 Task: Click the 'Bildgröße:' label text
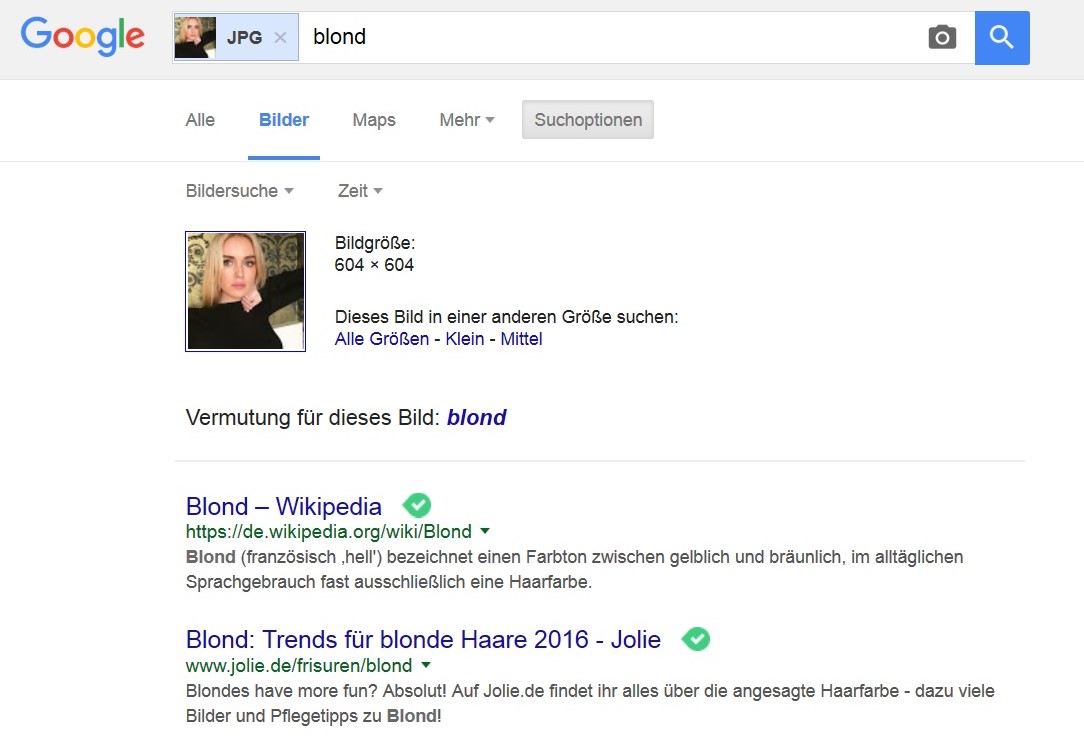[375, 243]
